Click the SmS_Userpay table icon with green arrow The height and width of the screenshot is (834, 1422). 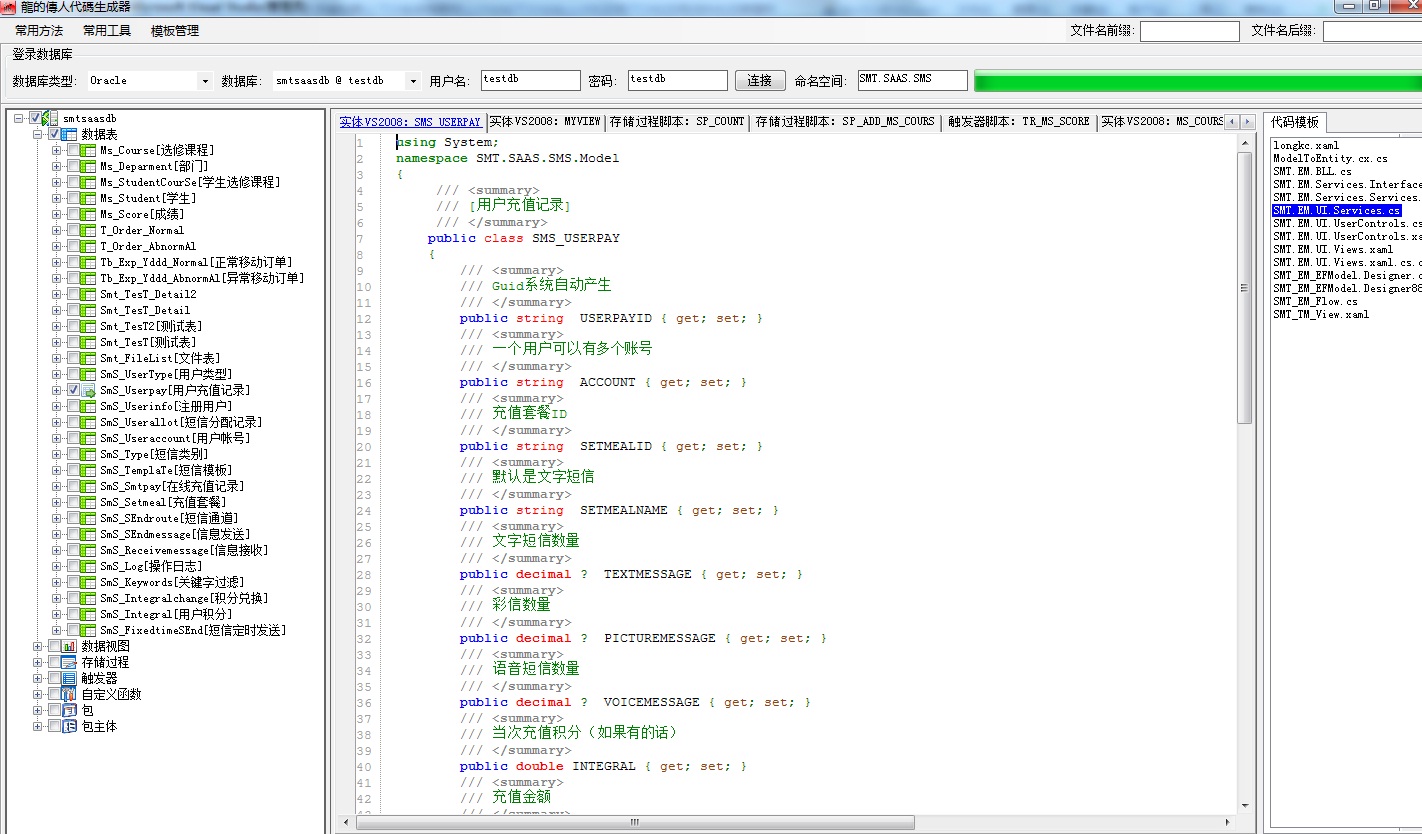point(88,390)
